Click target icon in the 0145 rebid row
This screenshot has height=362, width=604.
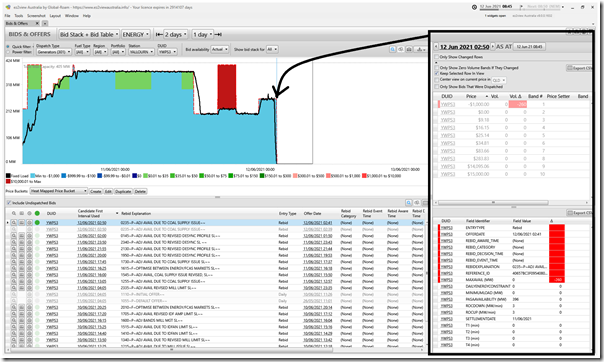coord(29,236)
